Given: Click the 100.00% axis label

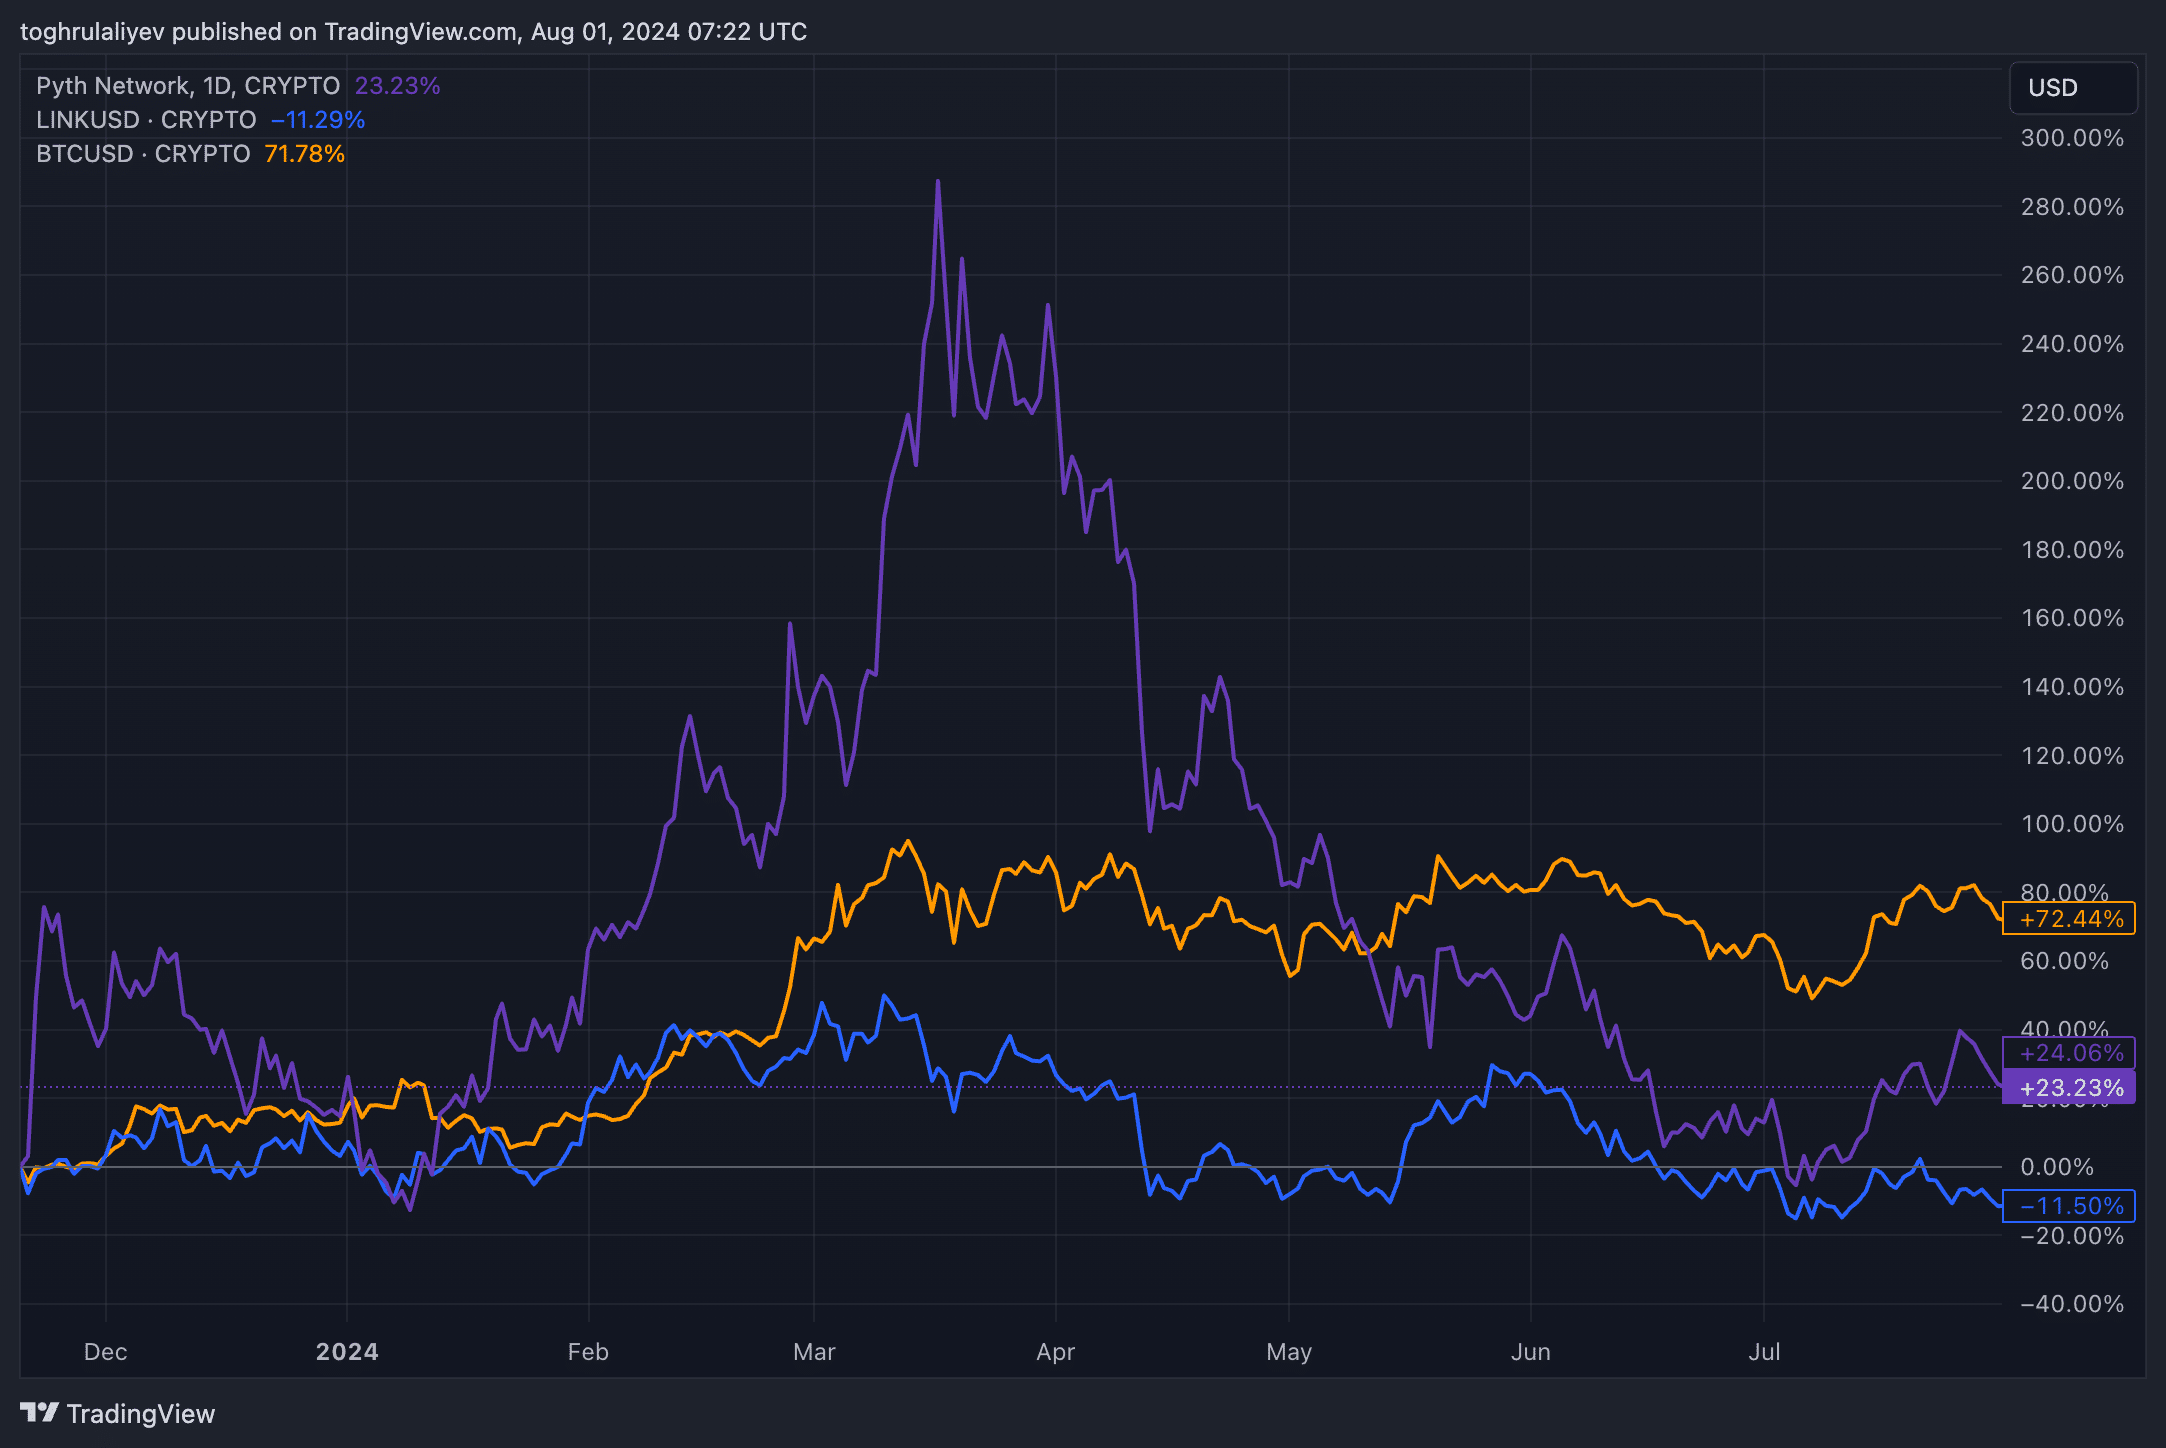Looking at the screenshot, I should click(2072, 824).
